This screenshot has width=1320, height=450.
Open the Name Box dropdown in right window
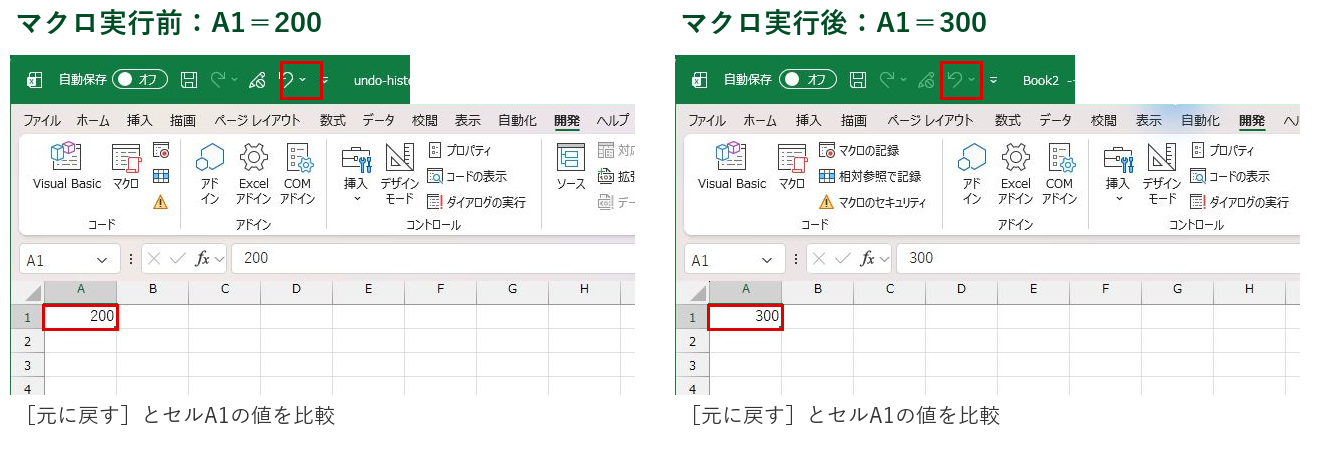pyautogui.click(x=767, y=259)
